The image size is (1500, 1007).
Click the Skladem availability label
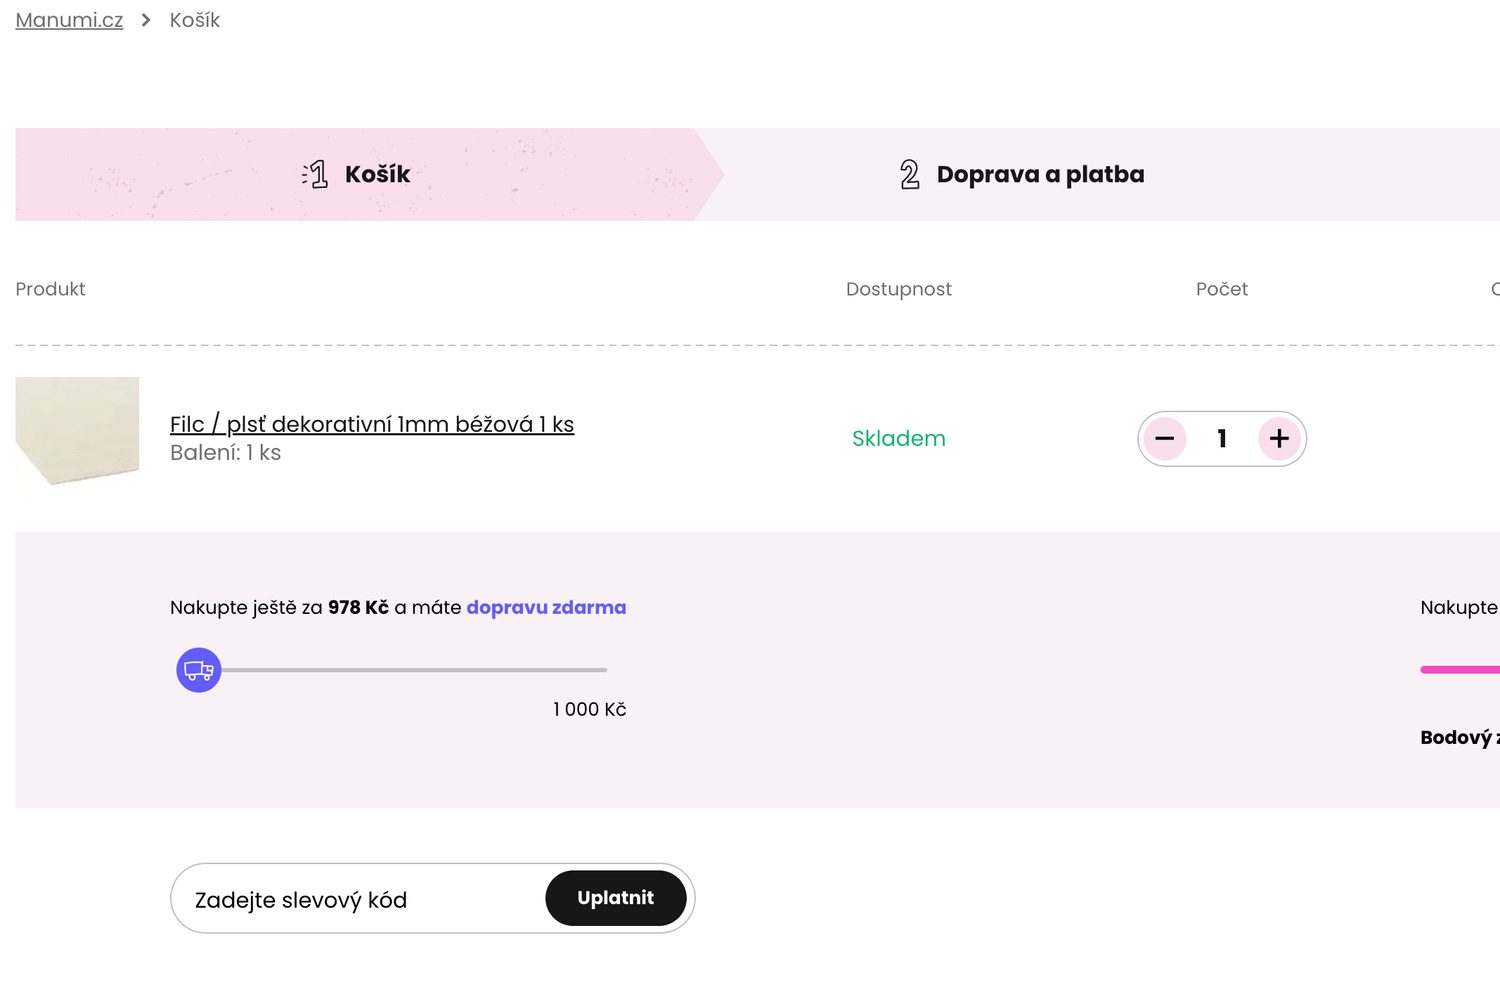(x=898, y=439)
